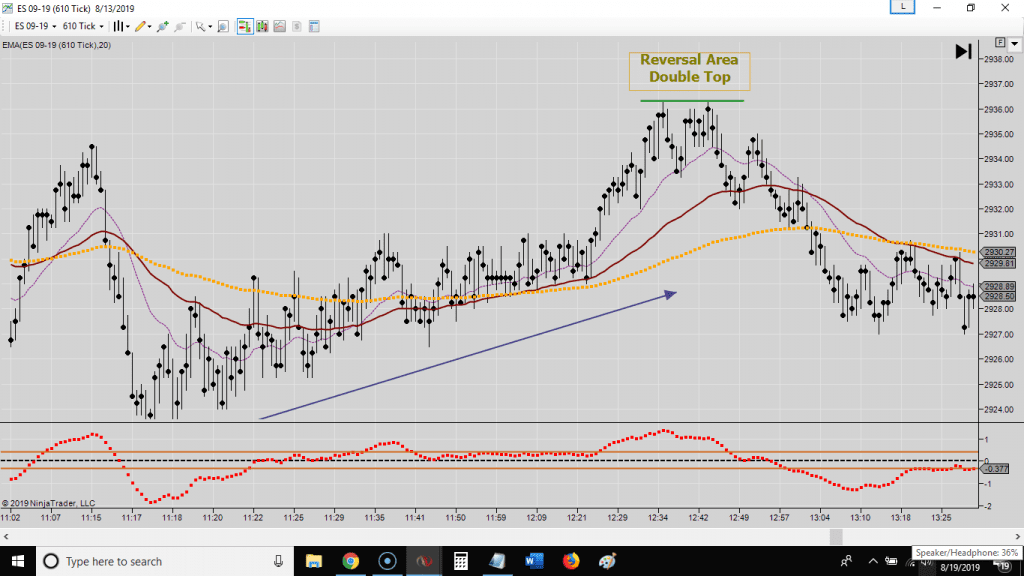Open the ES 09-19 instrument selector

(35, 26)
